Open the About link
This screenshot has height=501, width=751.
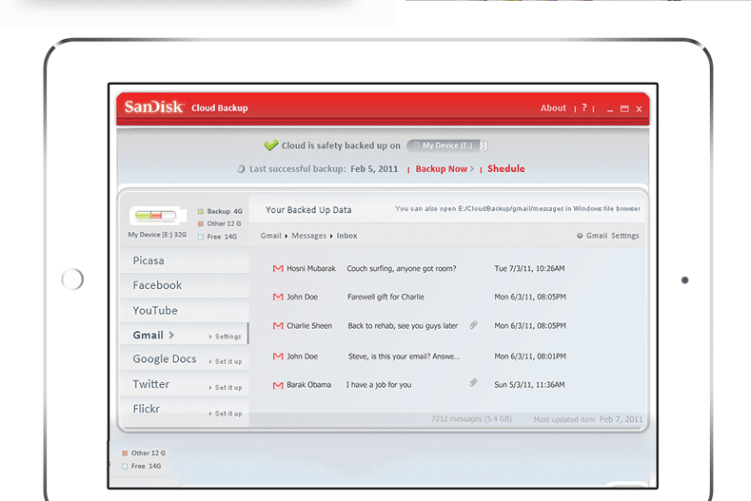tap(553, 108)
